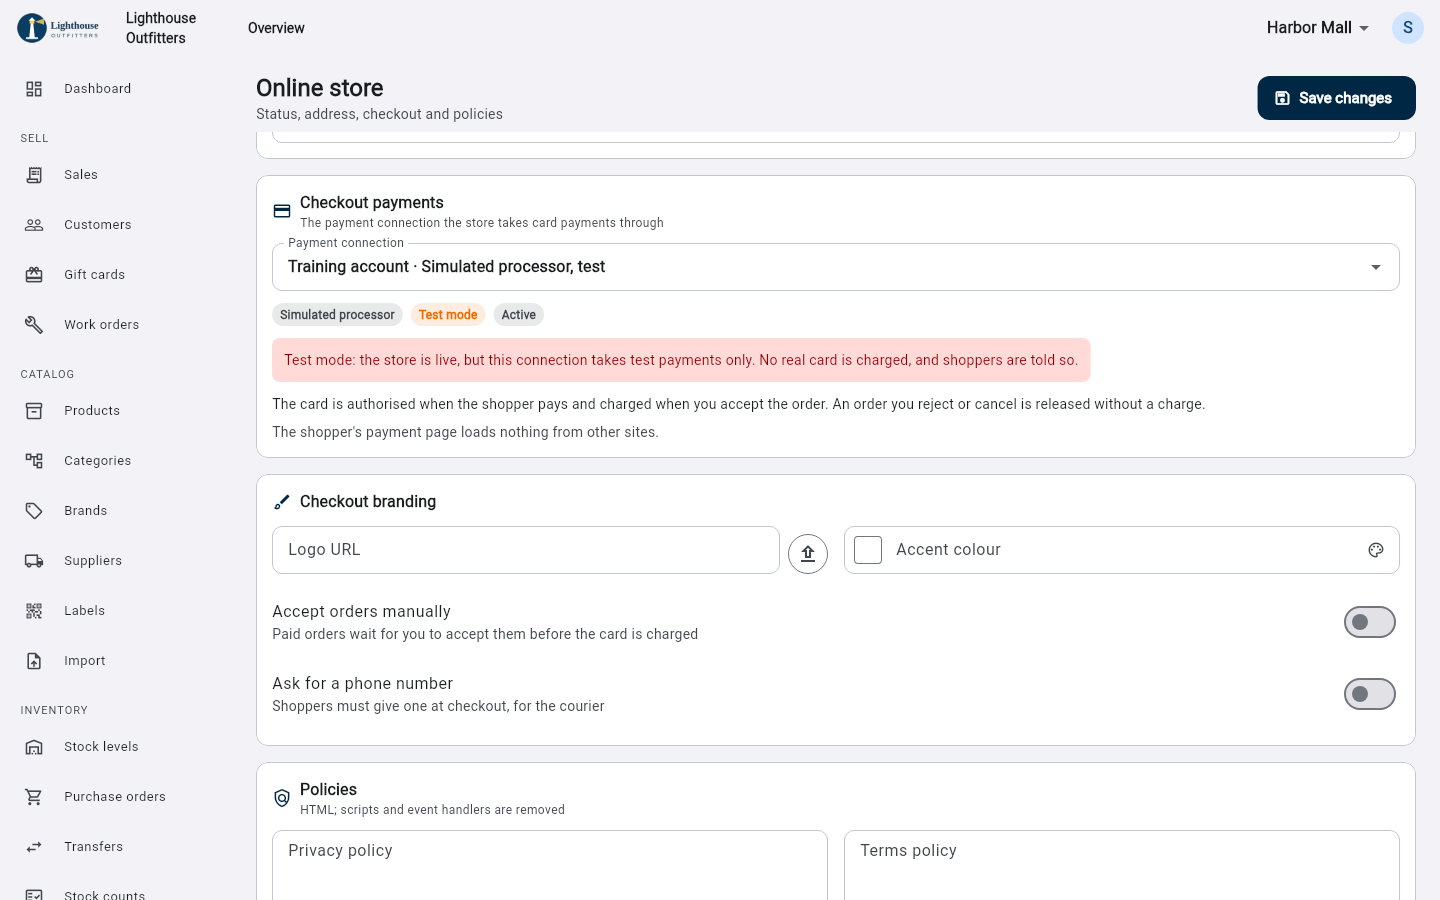Click the Purchase orders cart icon
Viewport: 1440px width, 900px height.
click(34, 797)
